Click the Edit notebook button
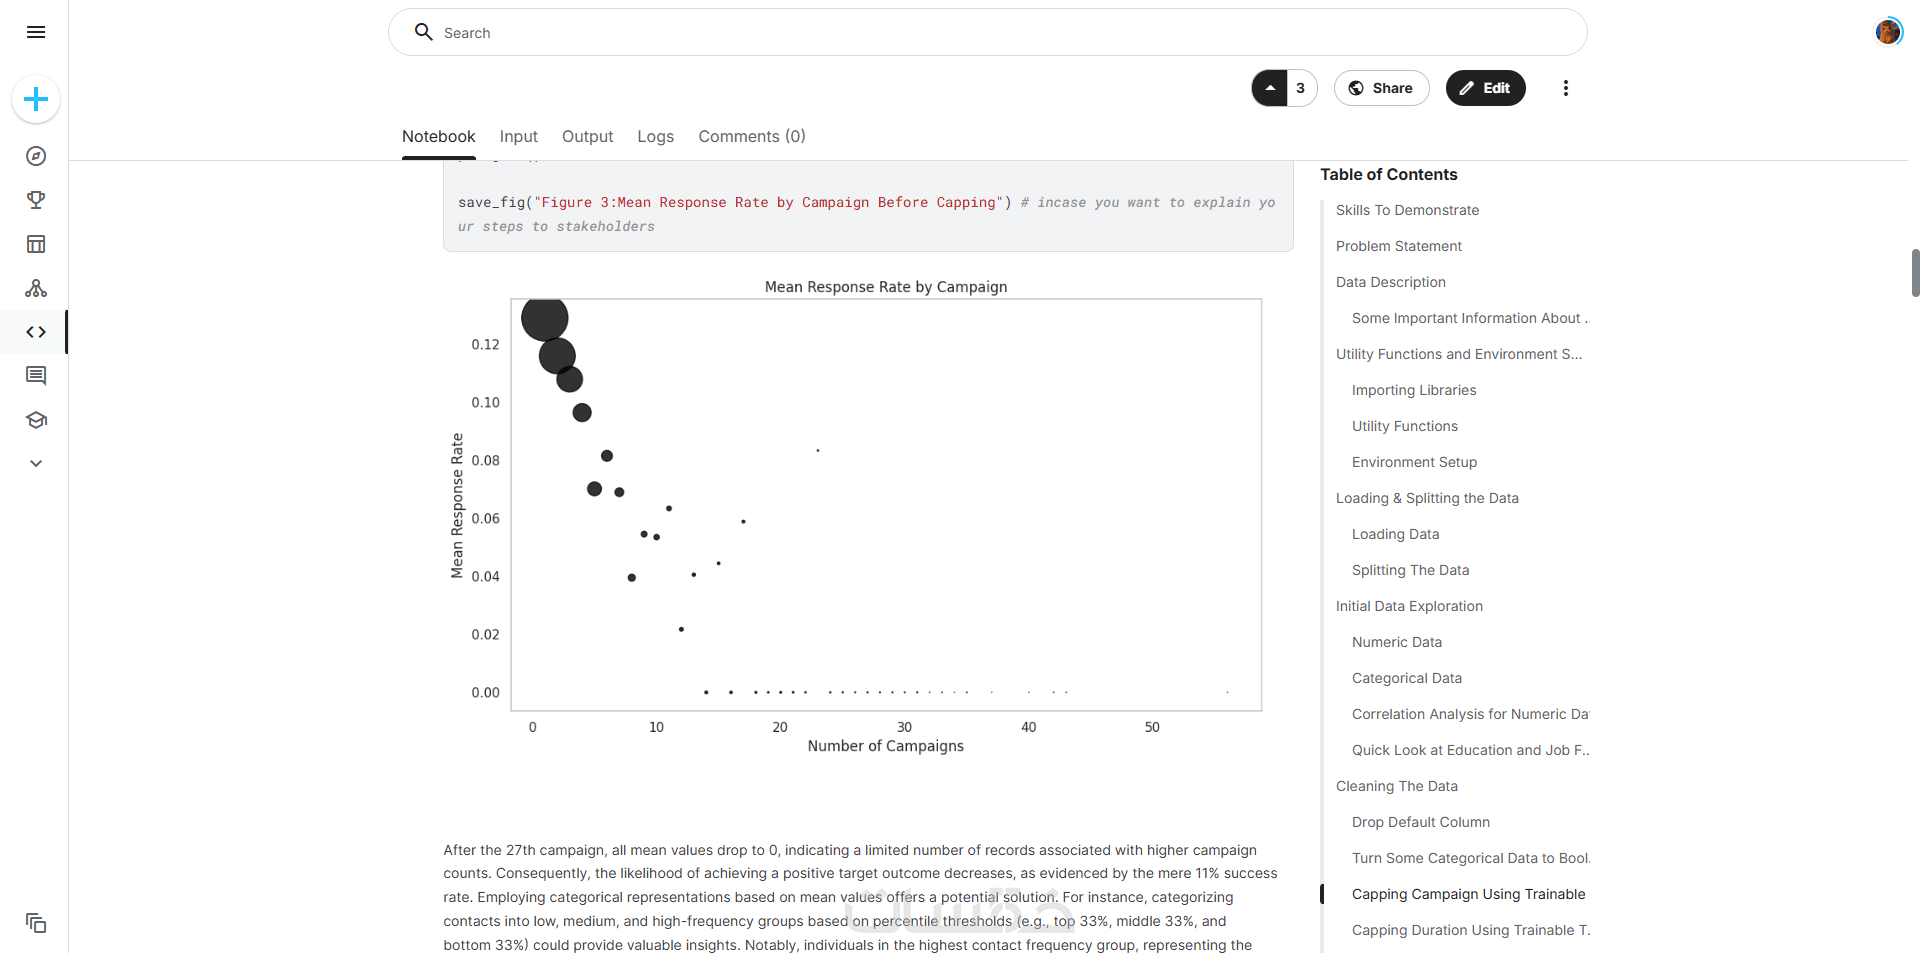This screenshot has height=953, width=1920. click(1485, 88)
